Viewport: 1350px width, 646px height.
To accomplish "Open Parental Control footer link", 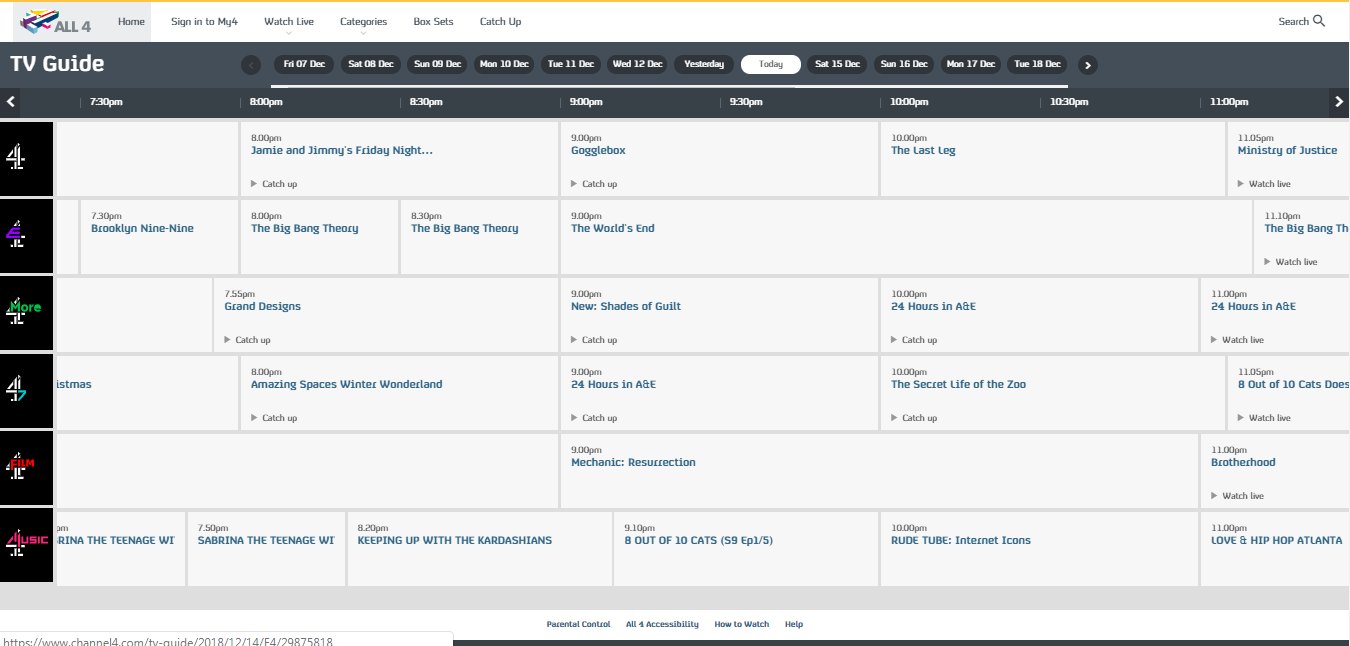I will pyautogui.click(x=578, y=624).
